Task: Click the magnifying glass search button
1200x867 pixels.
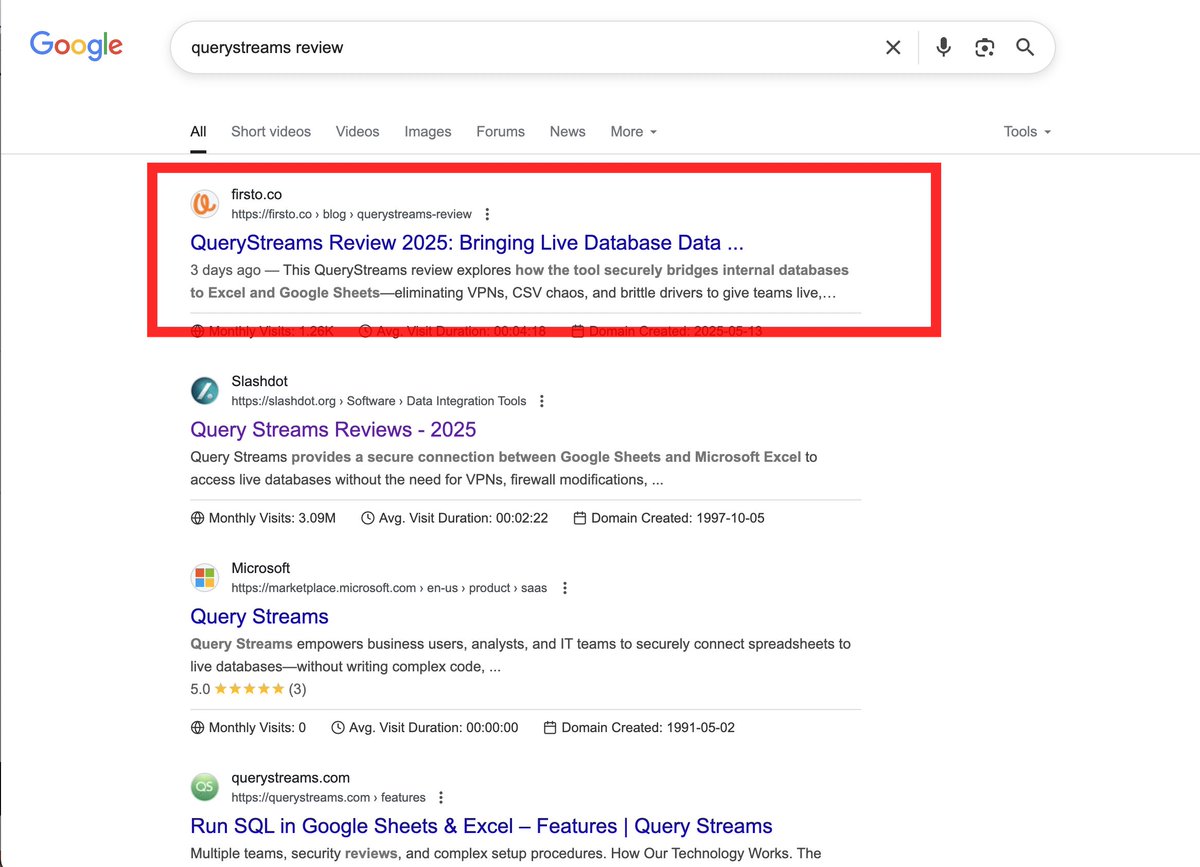Action: pyautogui.click(x=1025, y=47)
